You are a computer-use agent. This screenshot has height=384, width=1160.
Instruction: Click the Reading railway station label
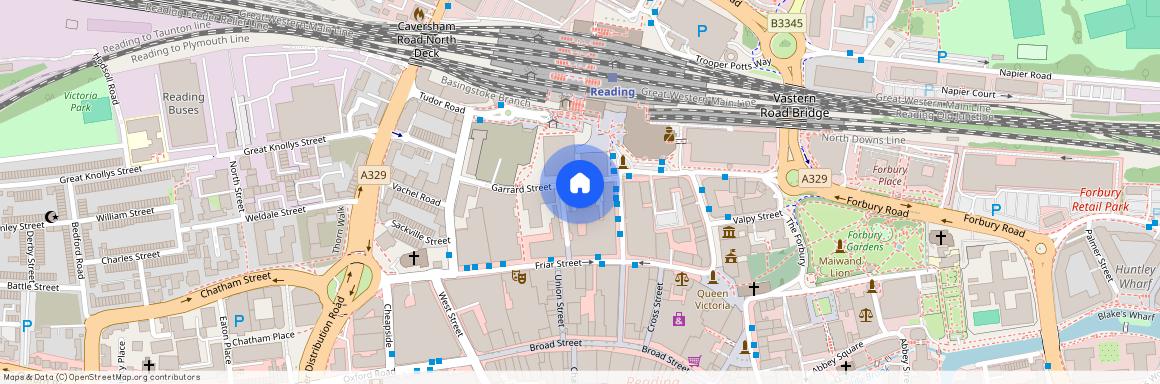coord(613,92)
